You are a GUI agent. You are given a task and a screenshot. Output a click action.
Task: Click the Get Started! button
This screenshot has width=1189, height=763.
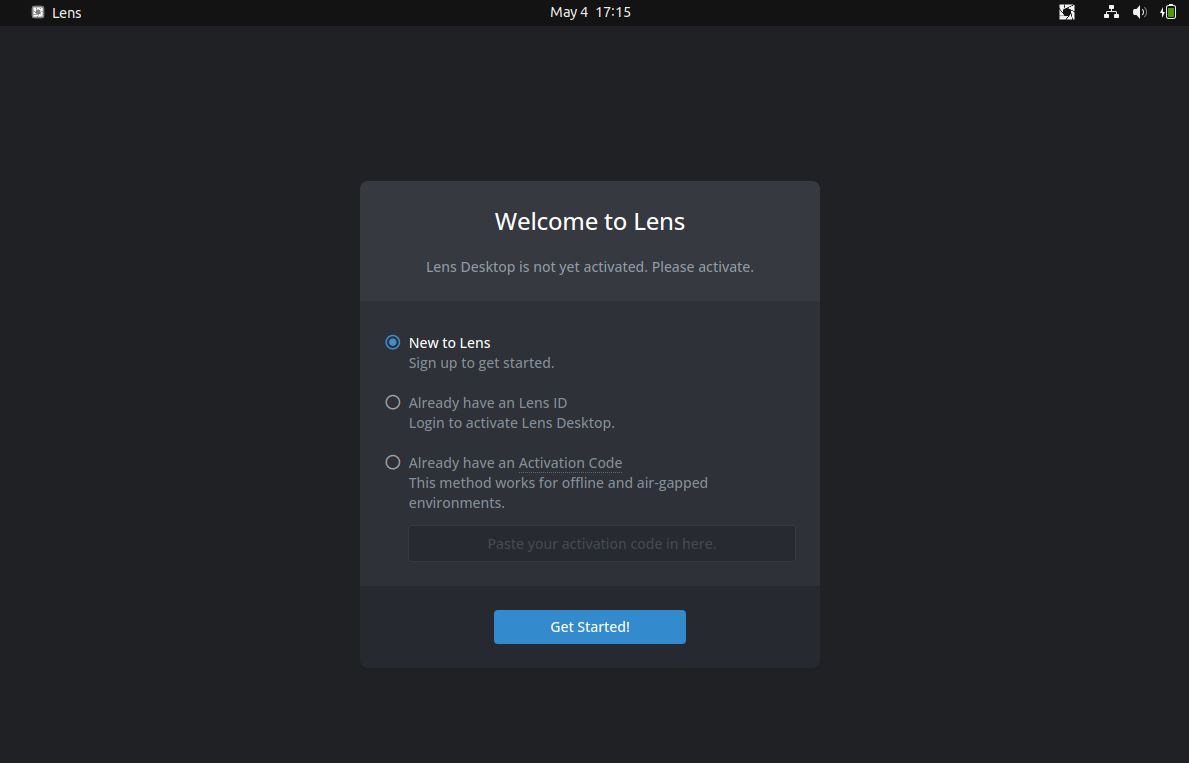coord(590,626)
